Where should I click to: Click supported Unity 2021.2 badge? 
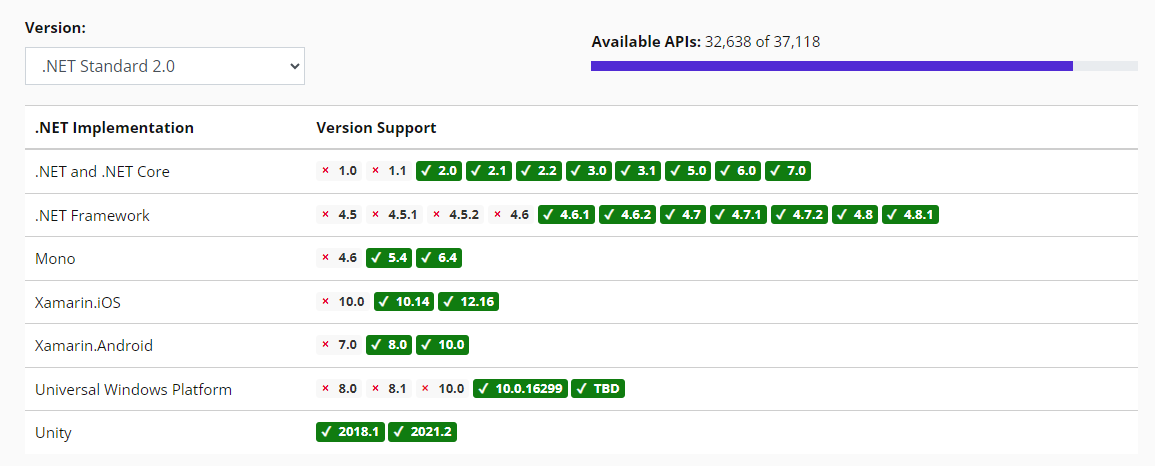point(423,432)
